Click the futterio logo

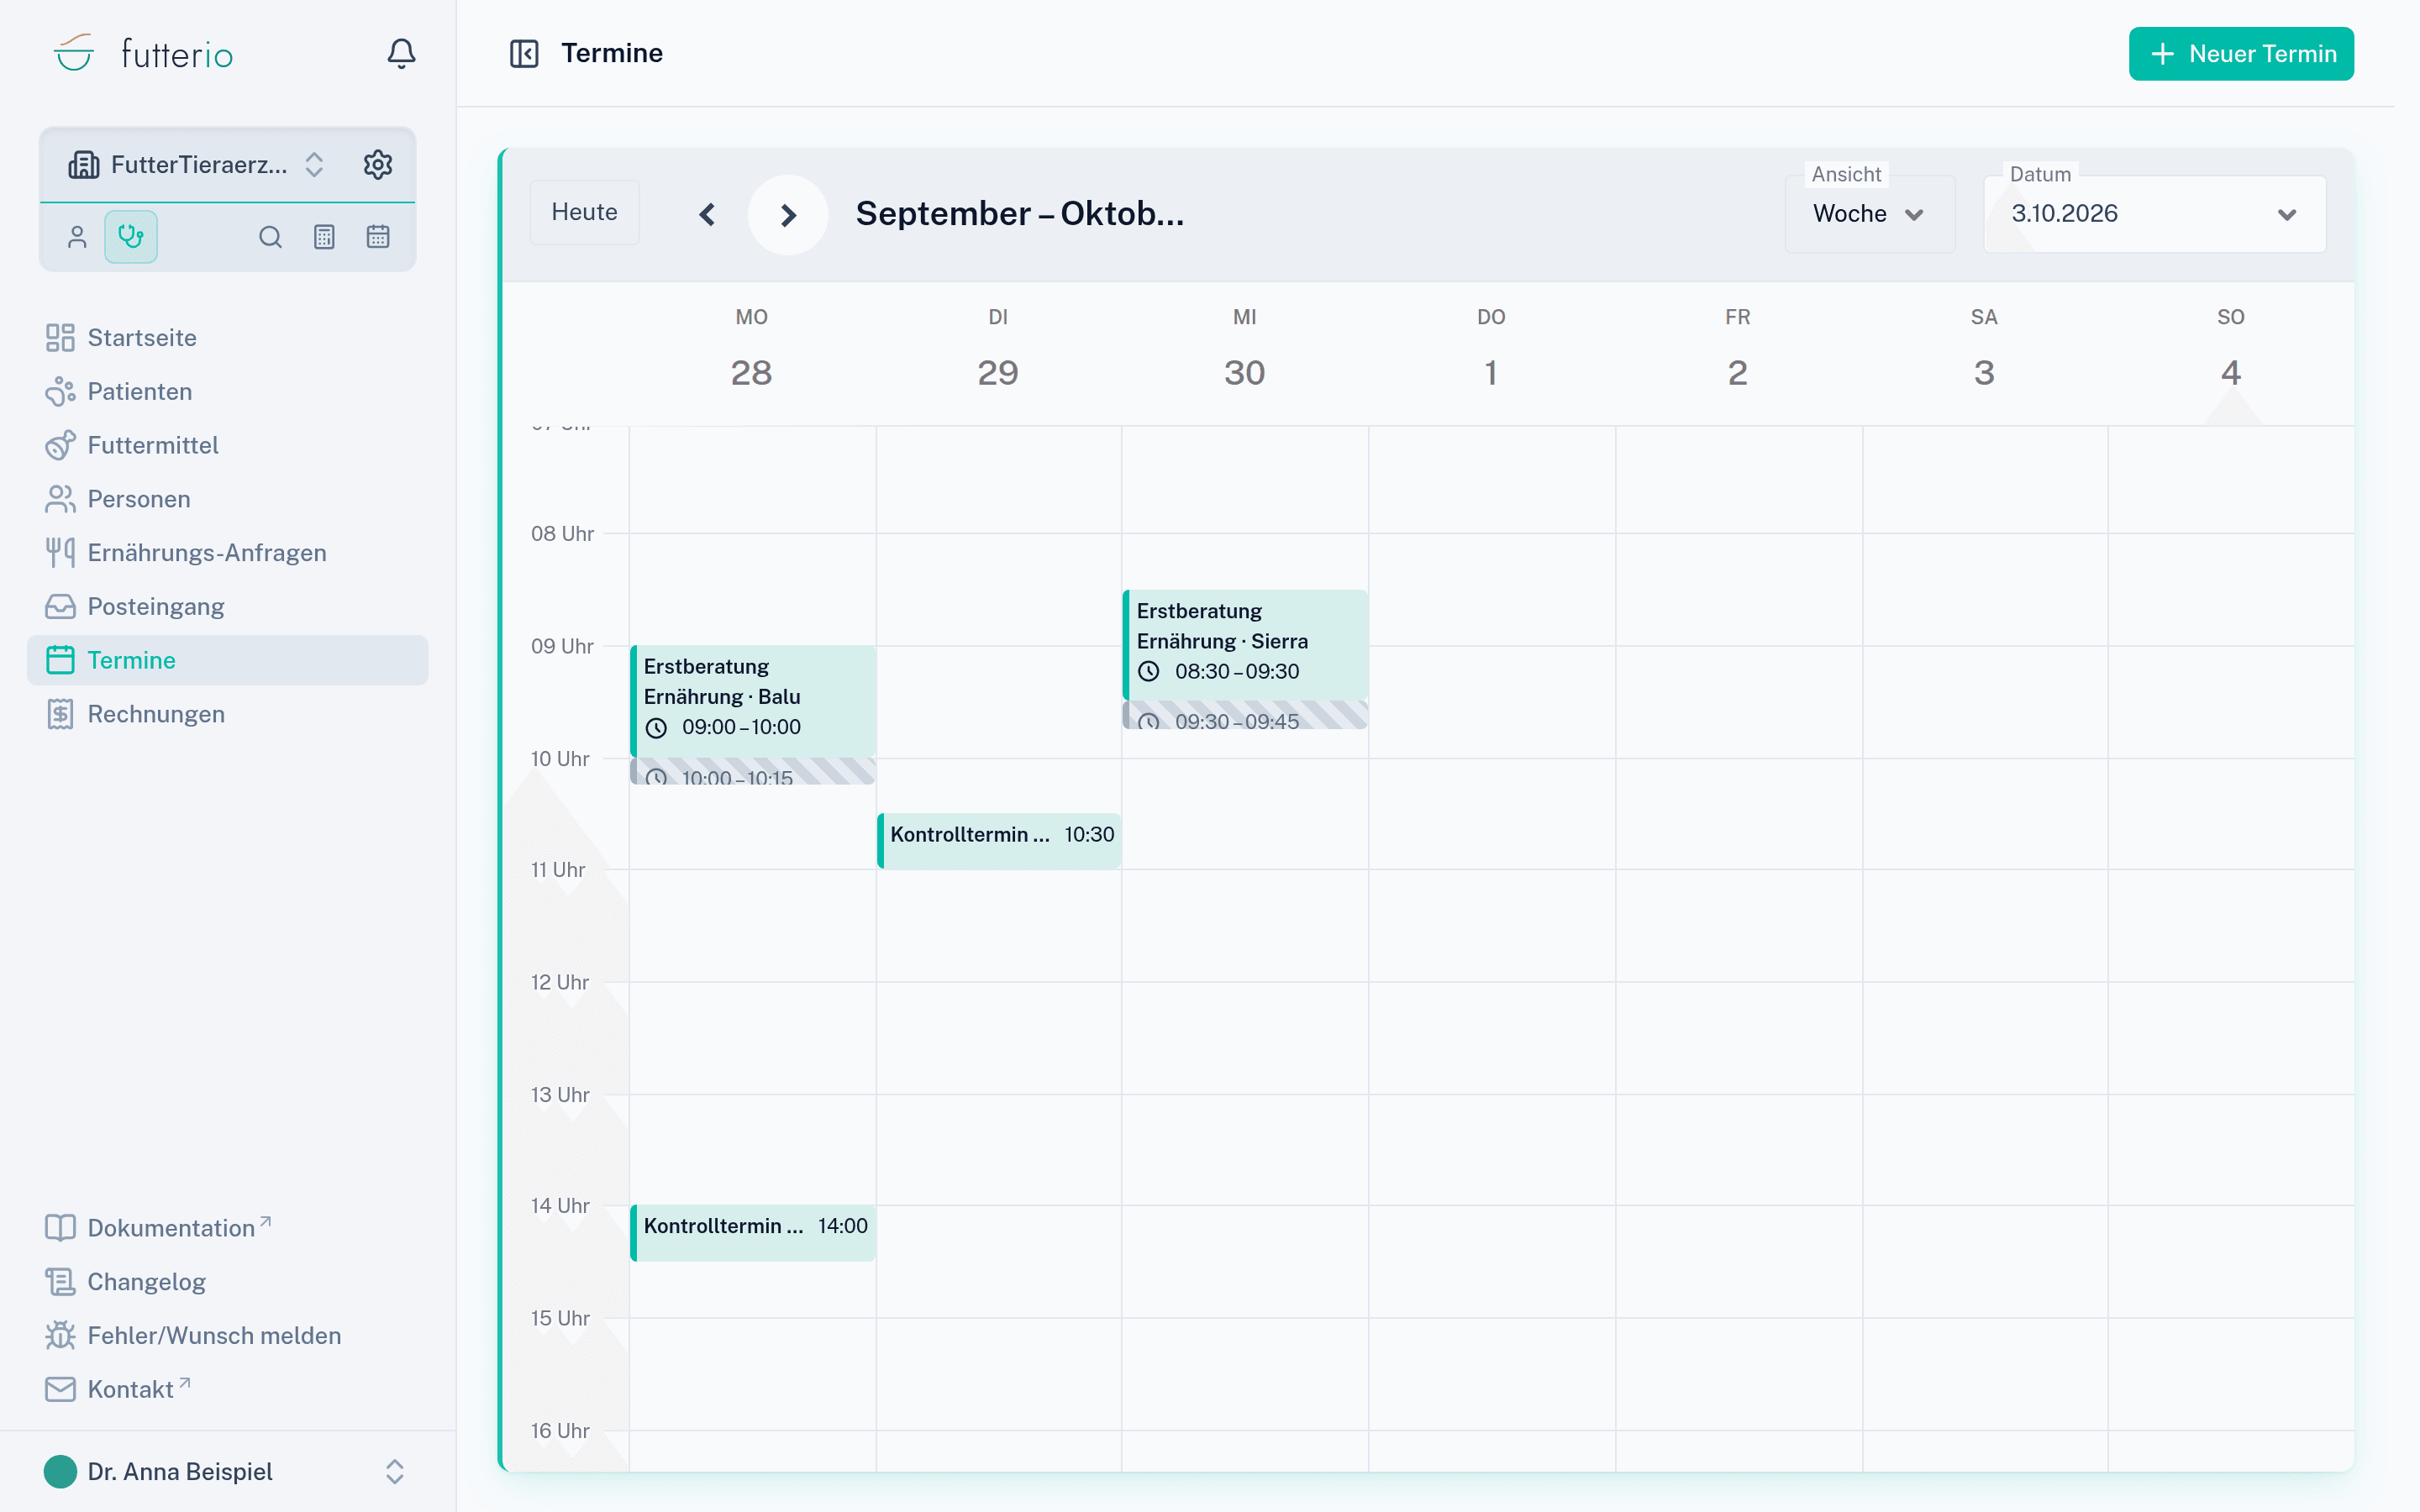point(143,54)
